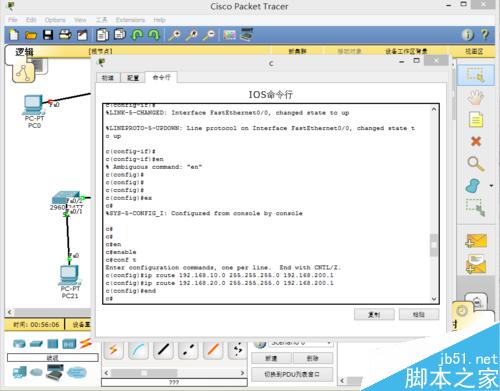
Task: Choose the red X Delete tool
Action: pos(476,142)
